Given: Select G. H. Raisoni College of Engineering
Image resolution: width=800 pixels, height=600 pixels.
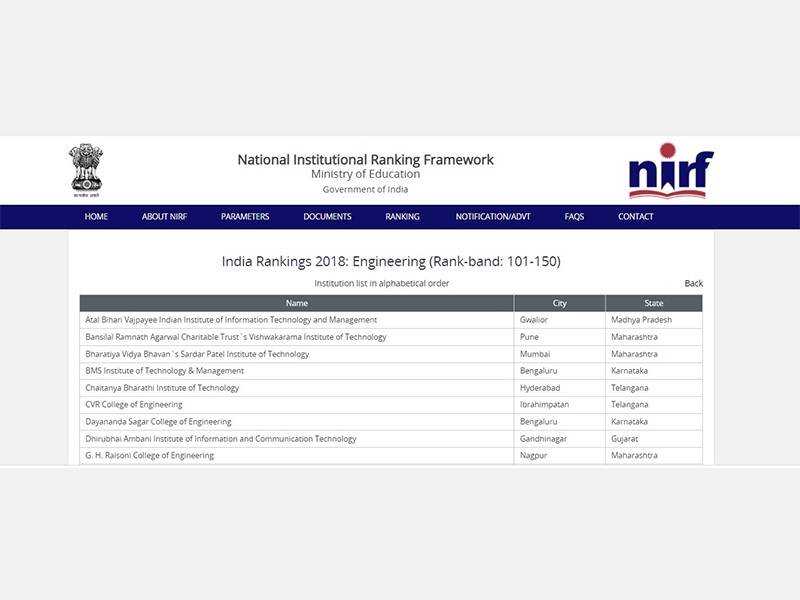Looking at the screenshot, I should tap(149, 456).
